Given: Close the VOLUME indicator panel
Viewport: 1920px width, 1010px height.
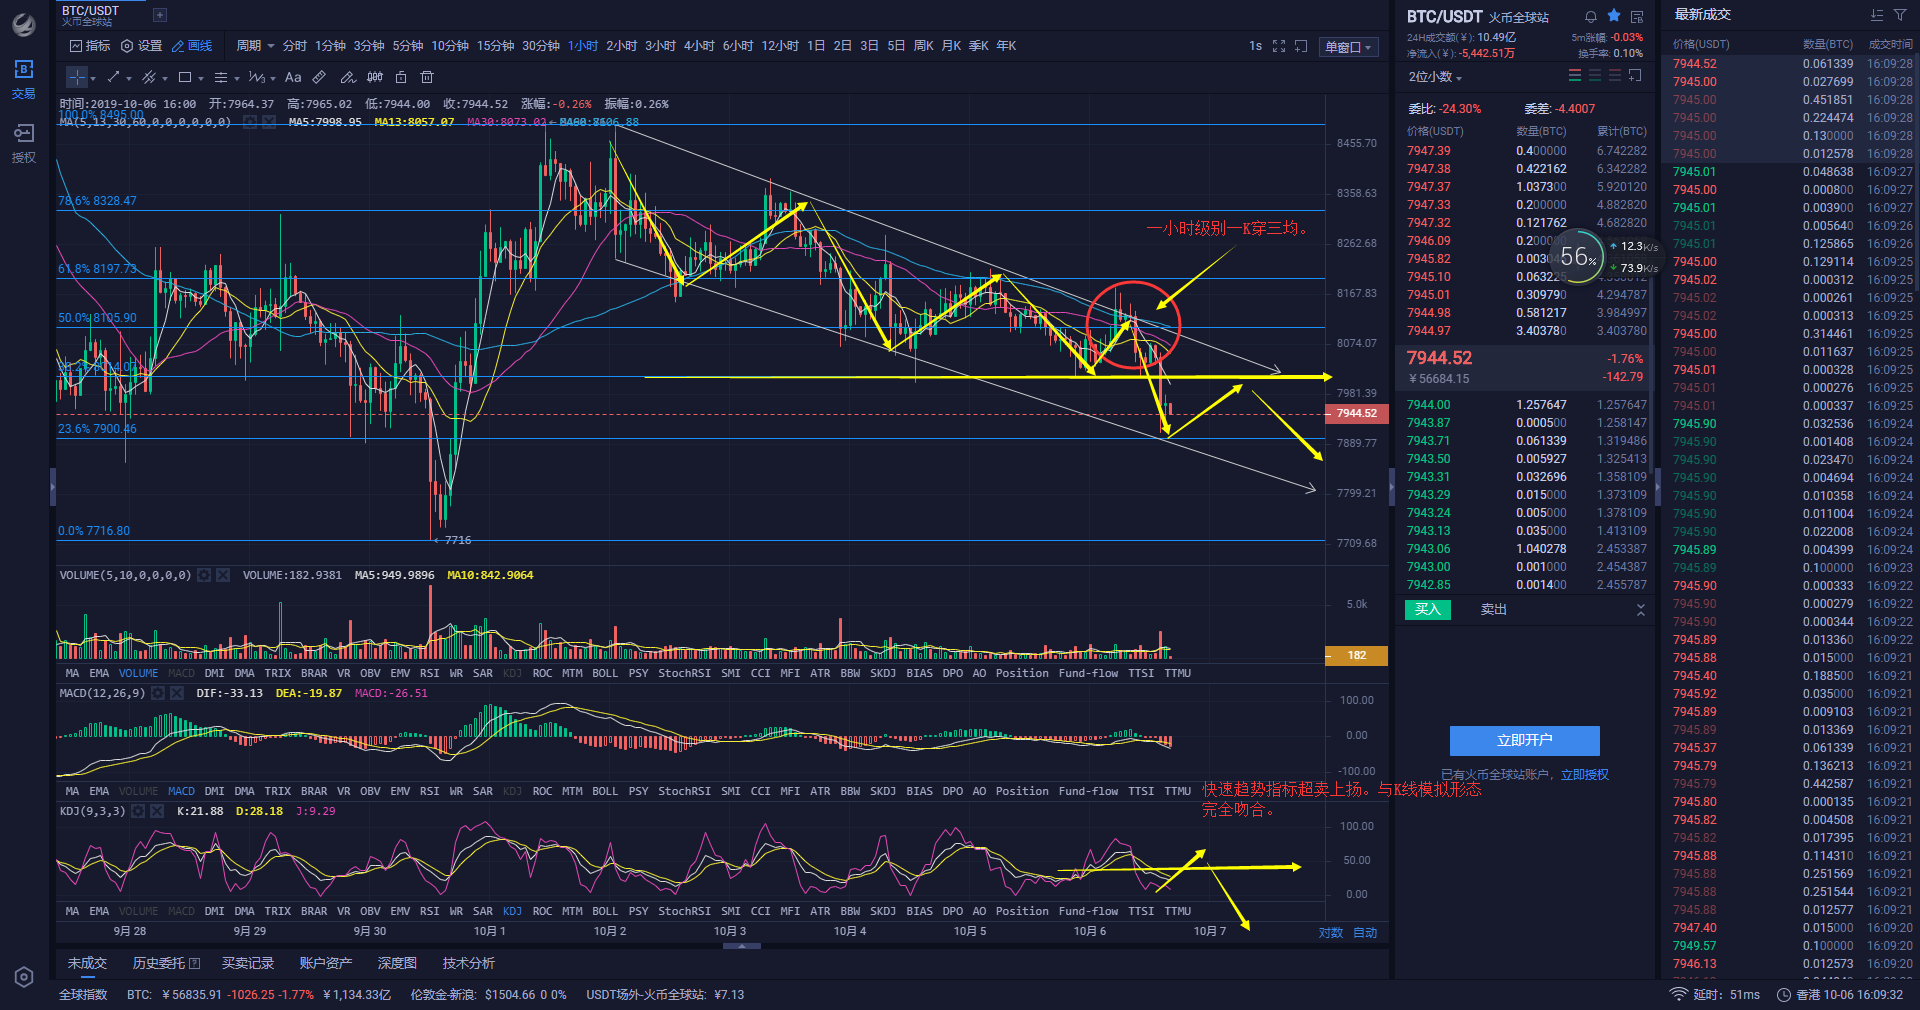Looking at the screenshot, I should click(x=223, y=575).
